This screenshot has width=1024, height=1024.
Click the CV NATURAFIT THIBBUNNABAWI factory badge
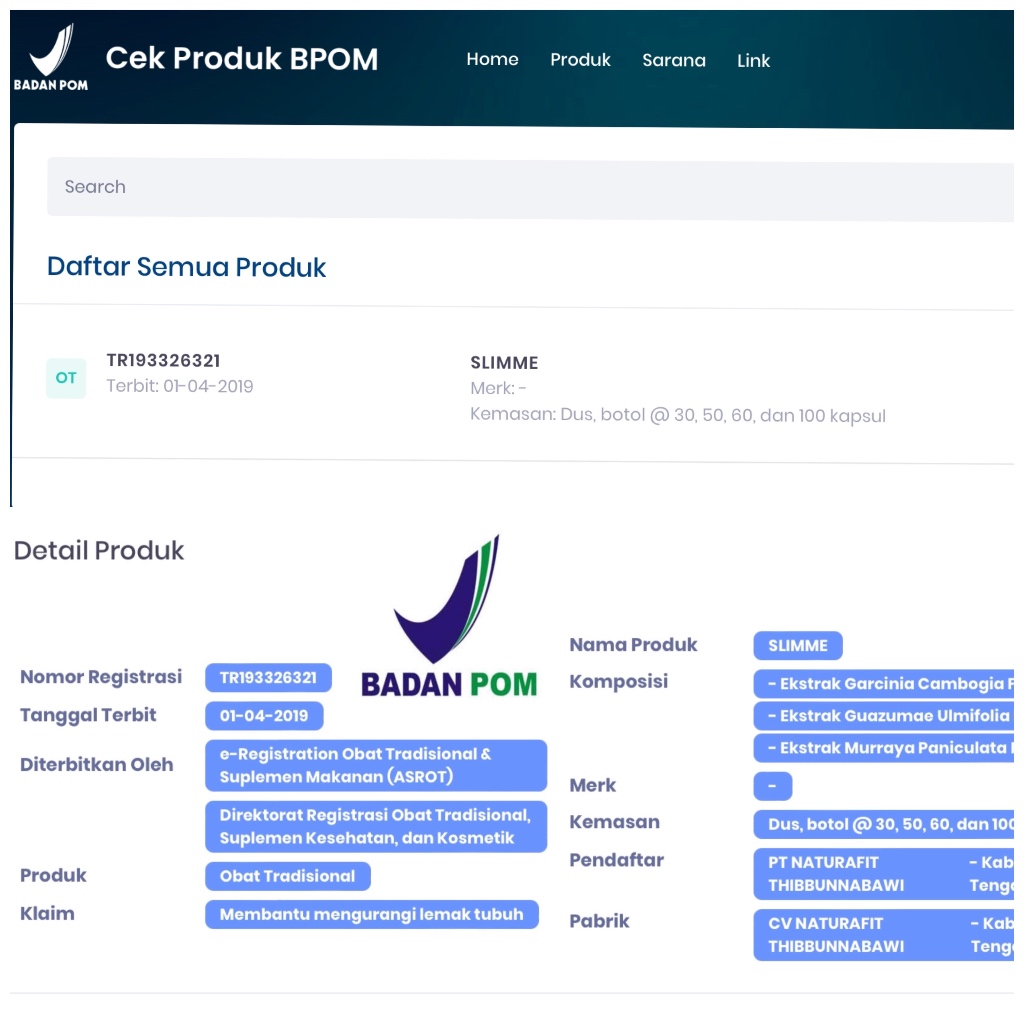(x=884, y=935)
